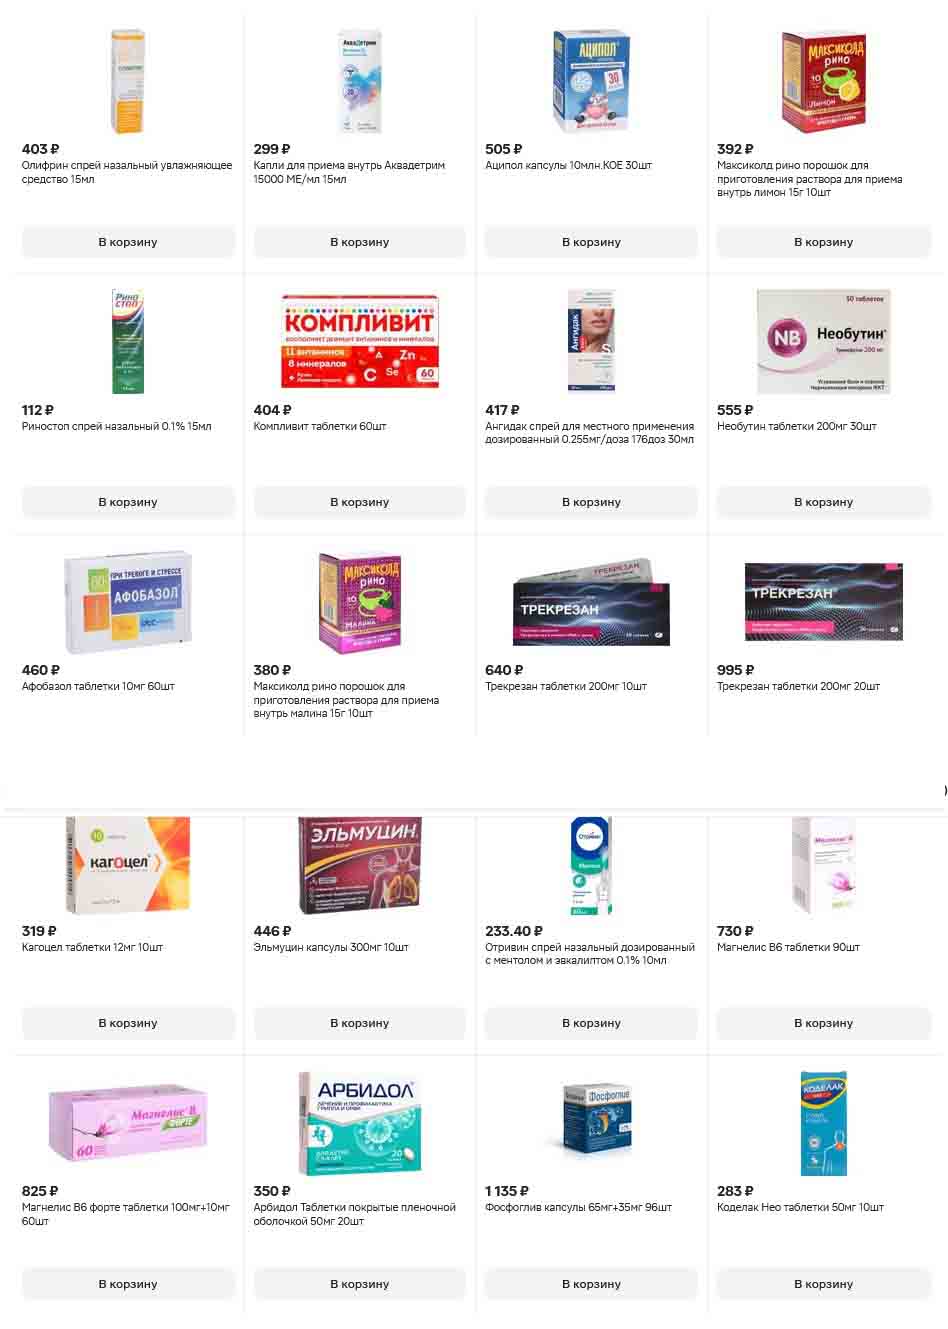This screenshot has width=948, height=1329.
Task: View Трекрезан 20шт package image
Action: pos(824,602)
